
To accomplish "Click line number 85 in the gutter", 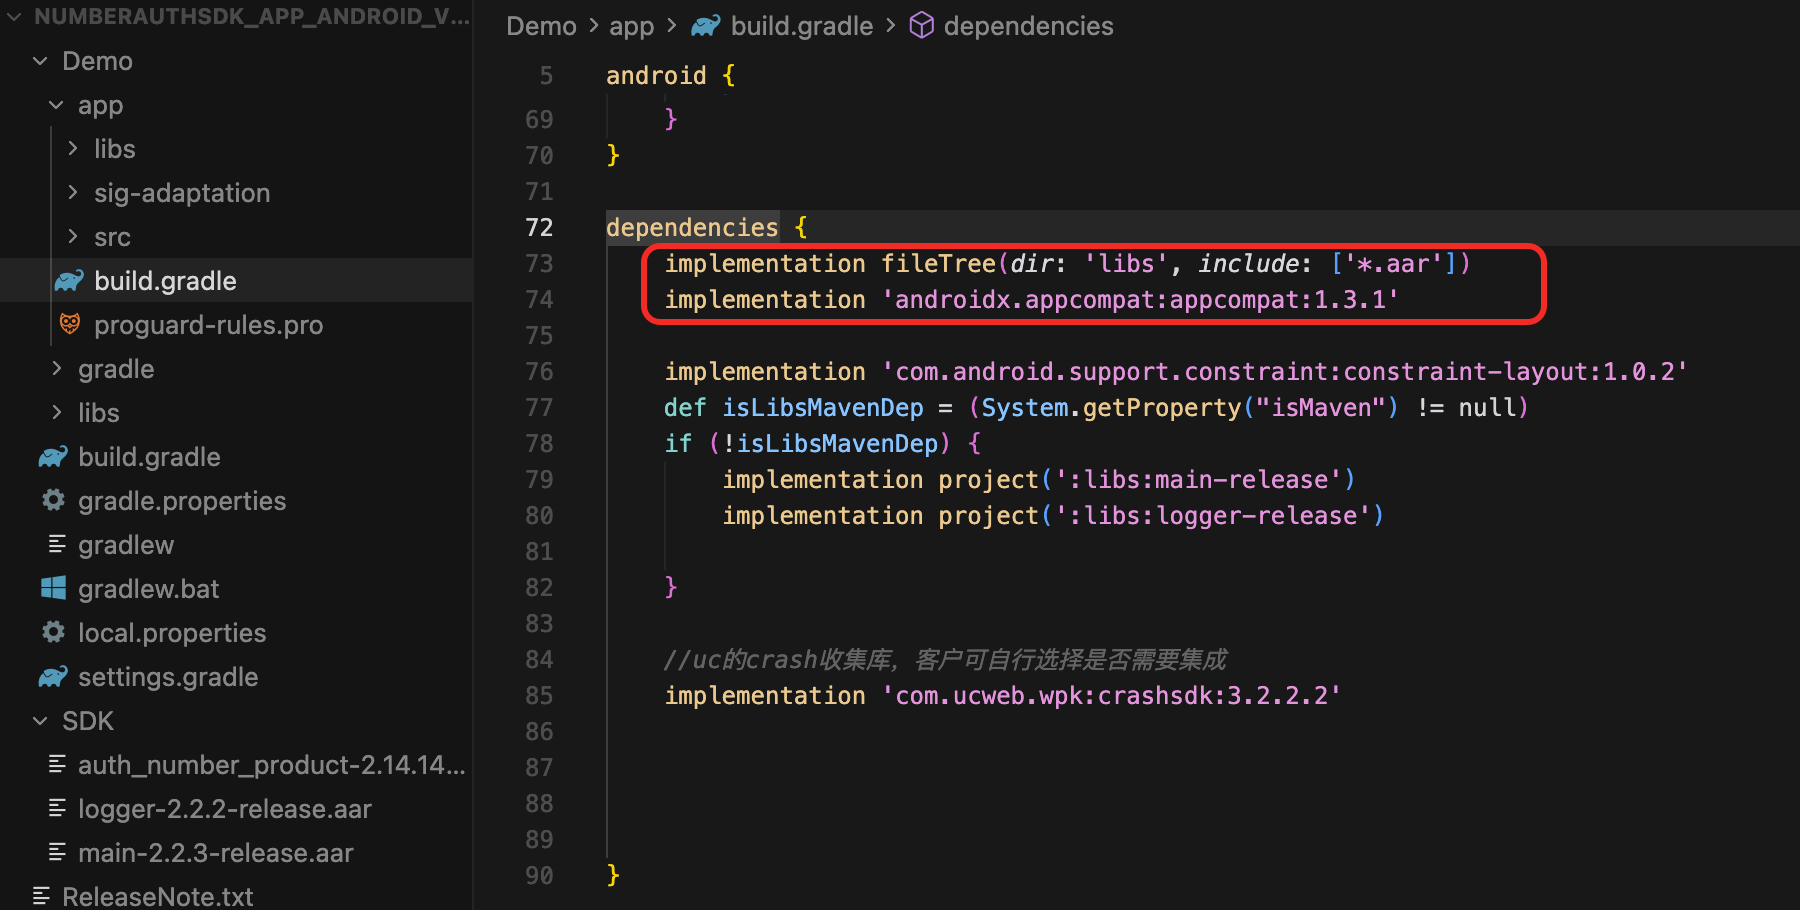I will click(539, 696).
